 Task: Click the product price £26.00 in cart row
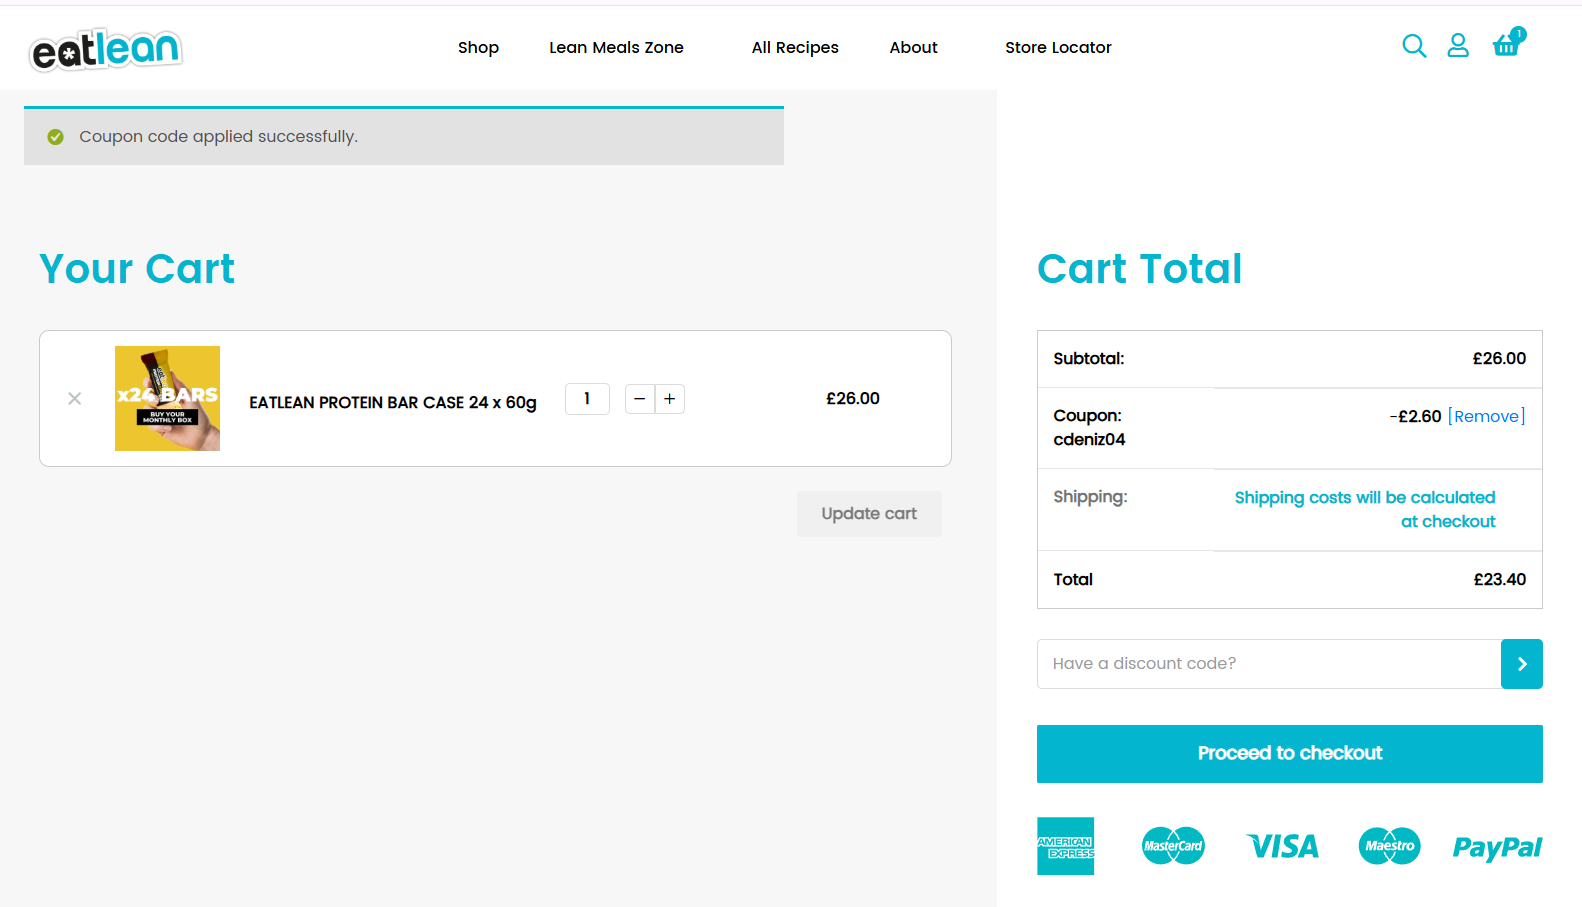pos(853,399)
